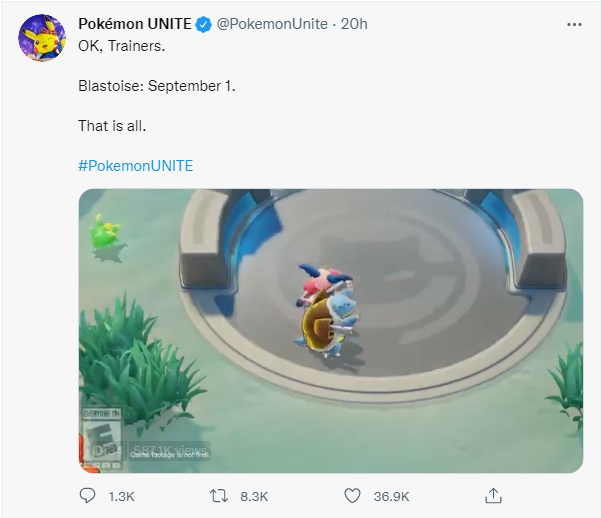Click the Pokémon UNITE display name
601x518 pixels.
pyautogui.click(x=135, y=24)
